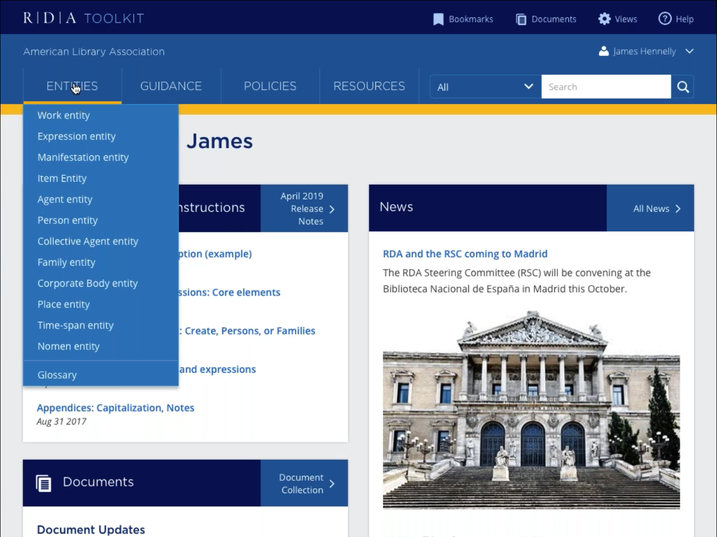Choose Family entity menu item
Screen dimensions: 717x537
click(x=101, y=263)
